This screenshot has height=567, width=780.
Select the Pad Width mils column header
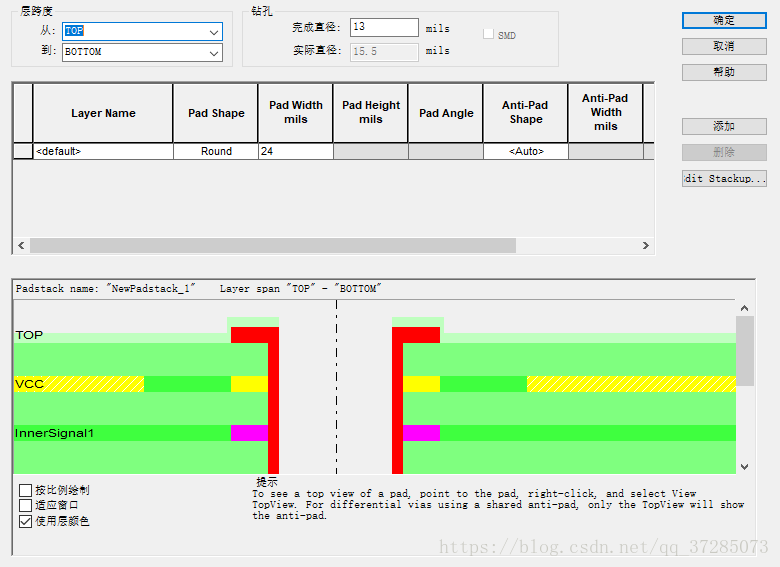click(x=295, y=113)
